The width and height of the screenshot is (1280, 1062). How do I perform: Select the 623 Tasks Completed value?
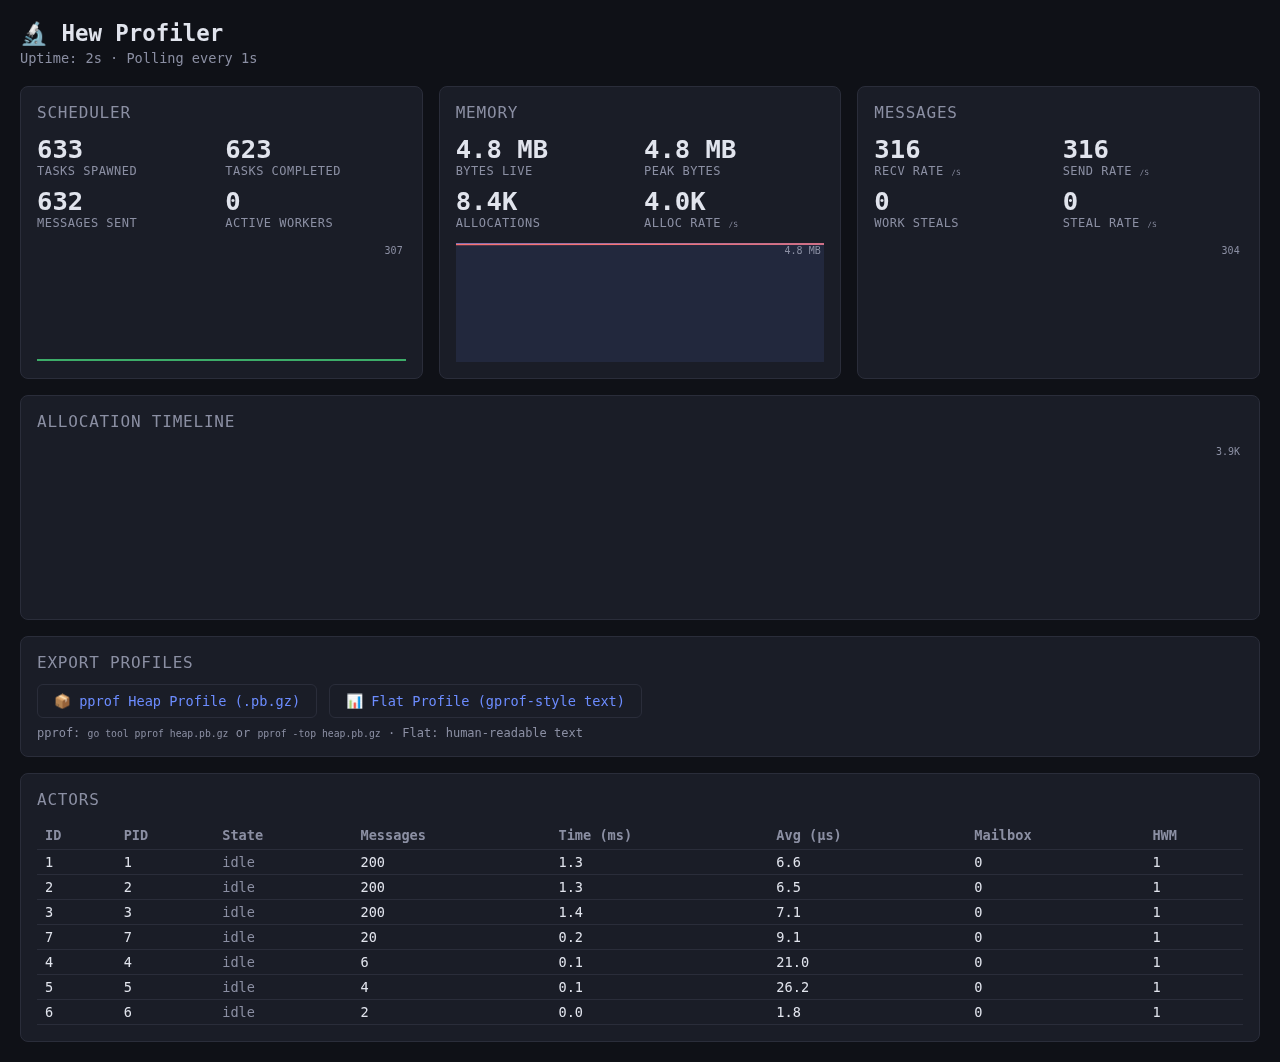click(248, 149)
